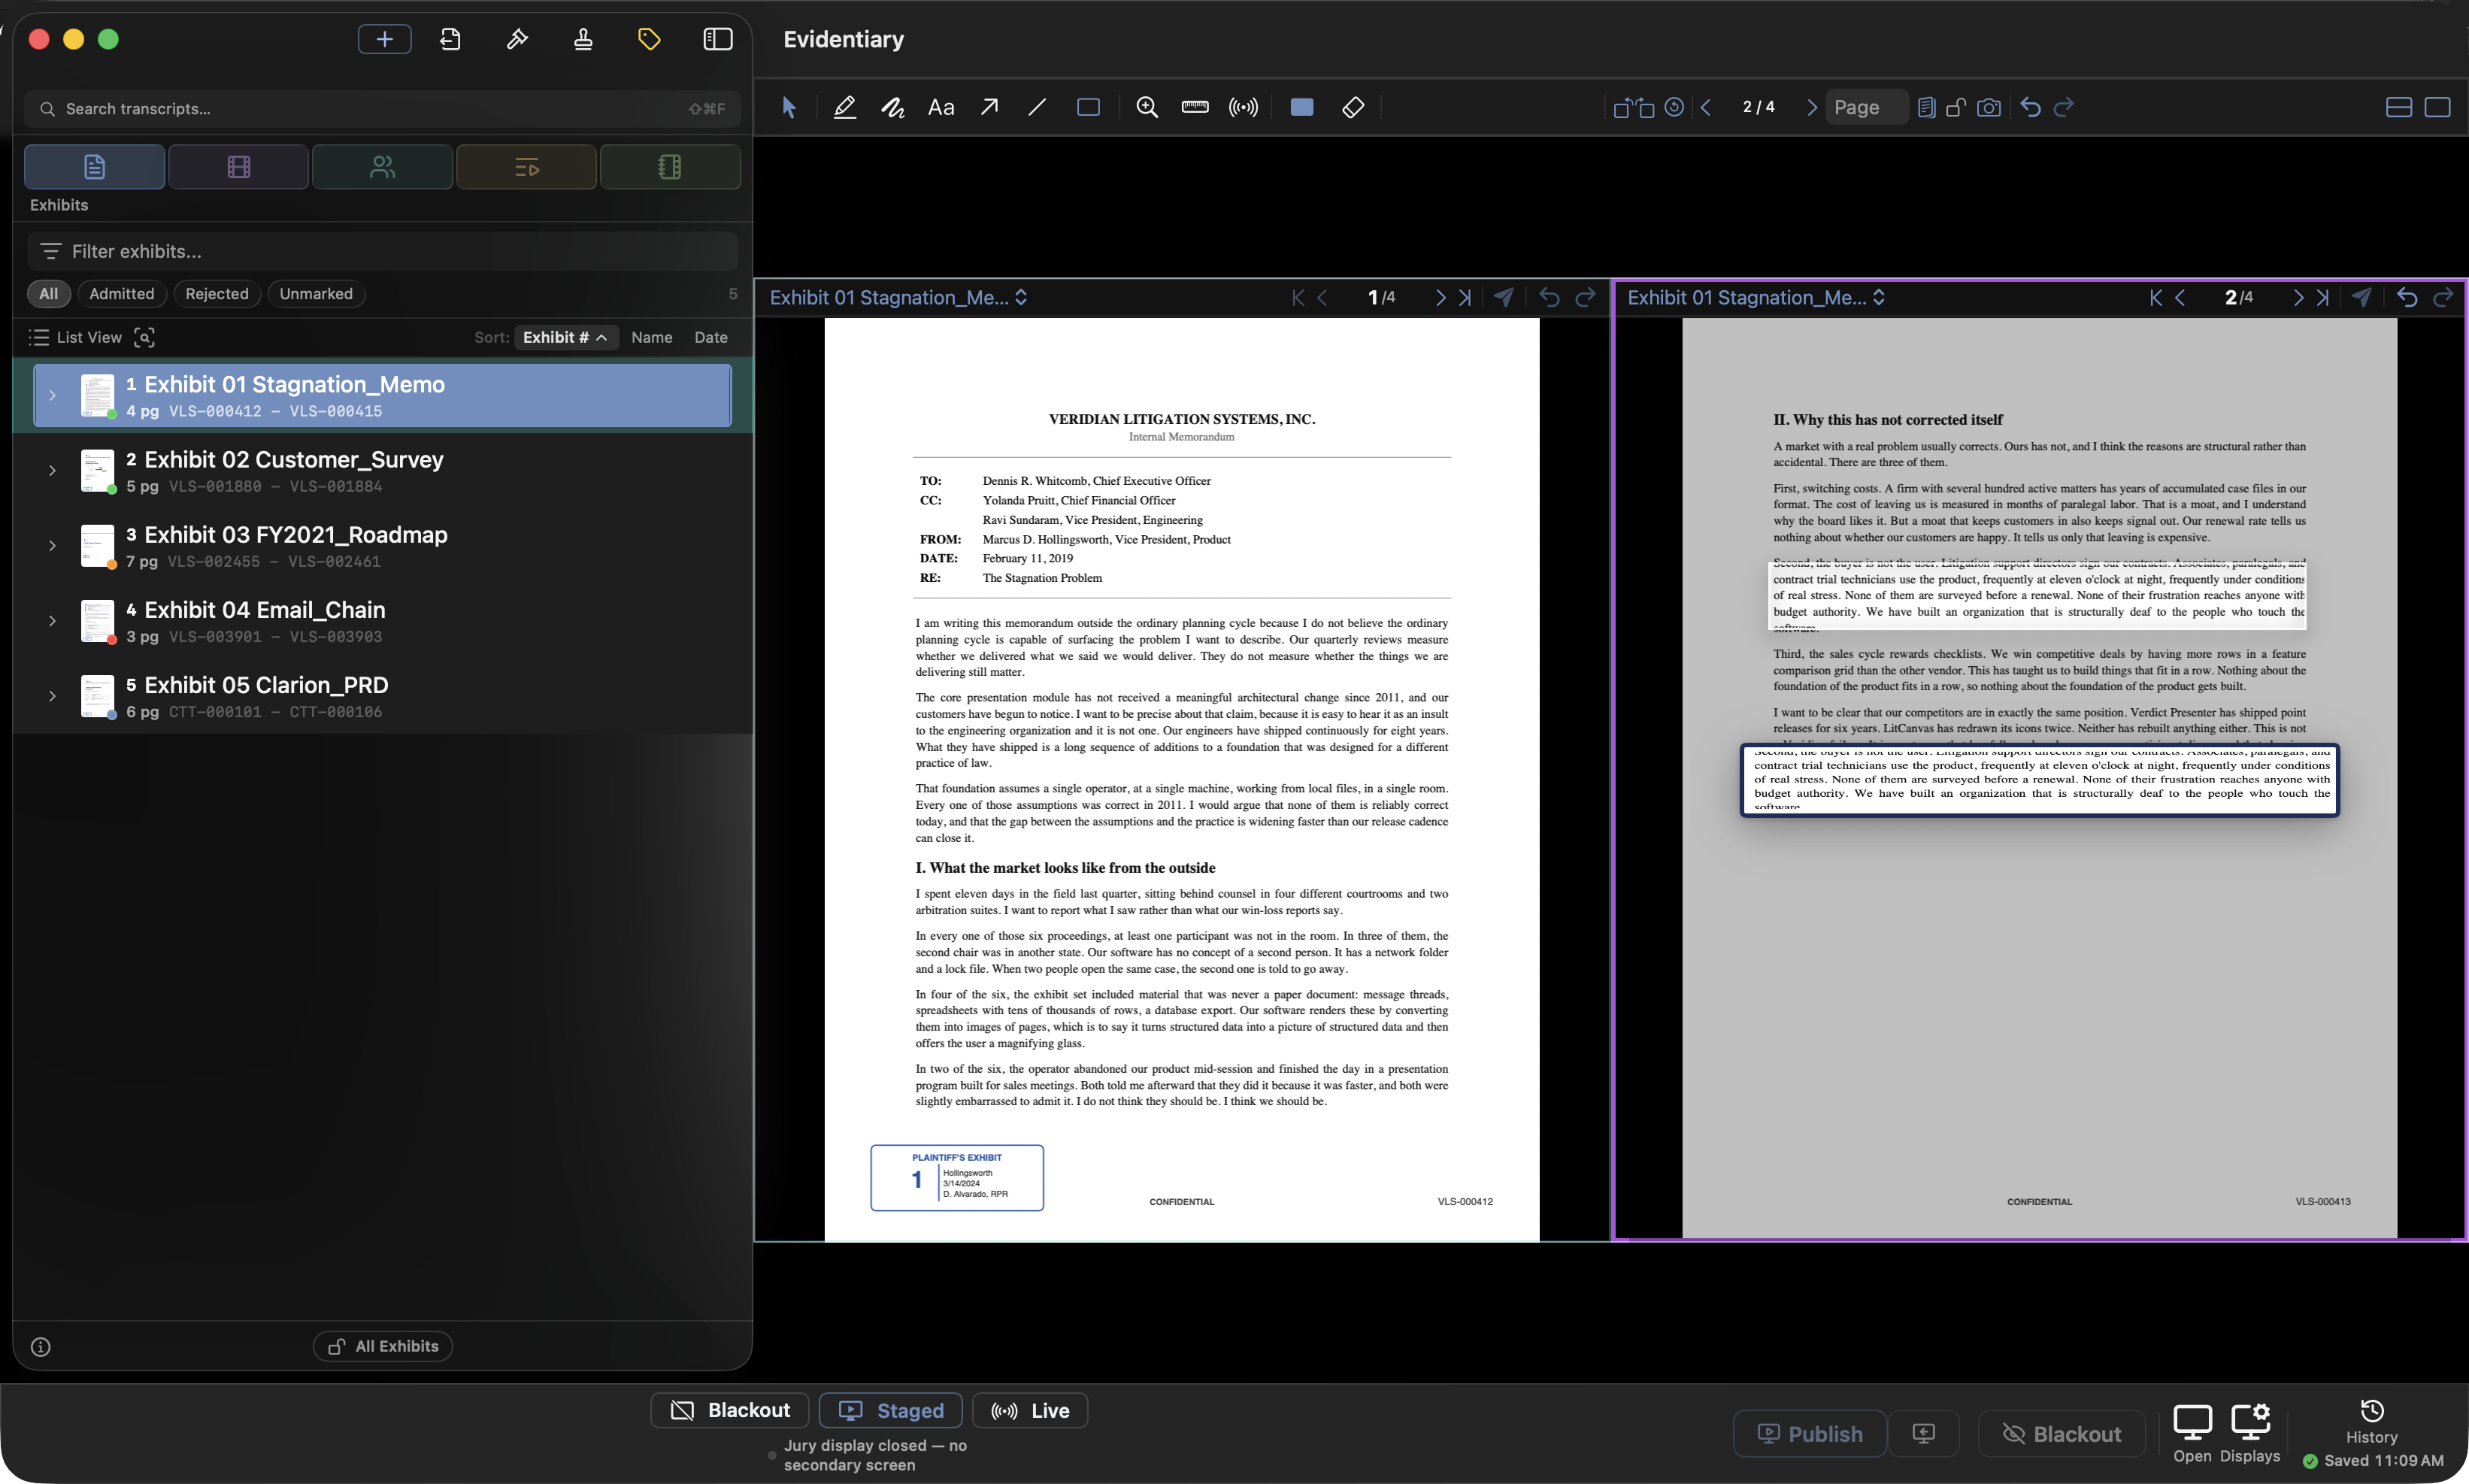Sort by Exhibit # column
The image size is (2469, 1484).
pyautogui.click(x=565, y=338)
